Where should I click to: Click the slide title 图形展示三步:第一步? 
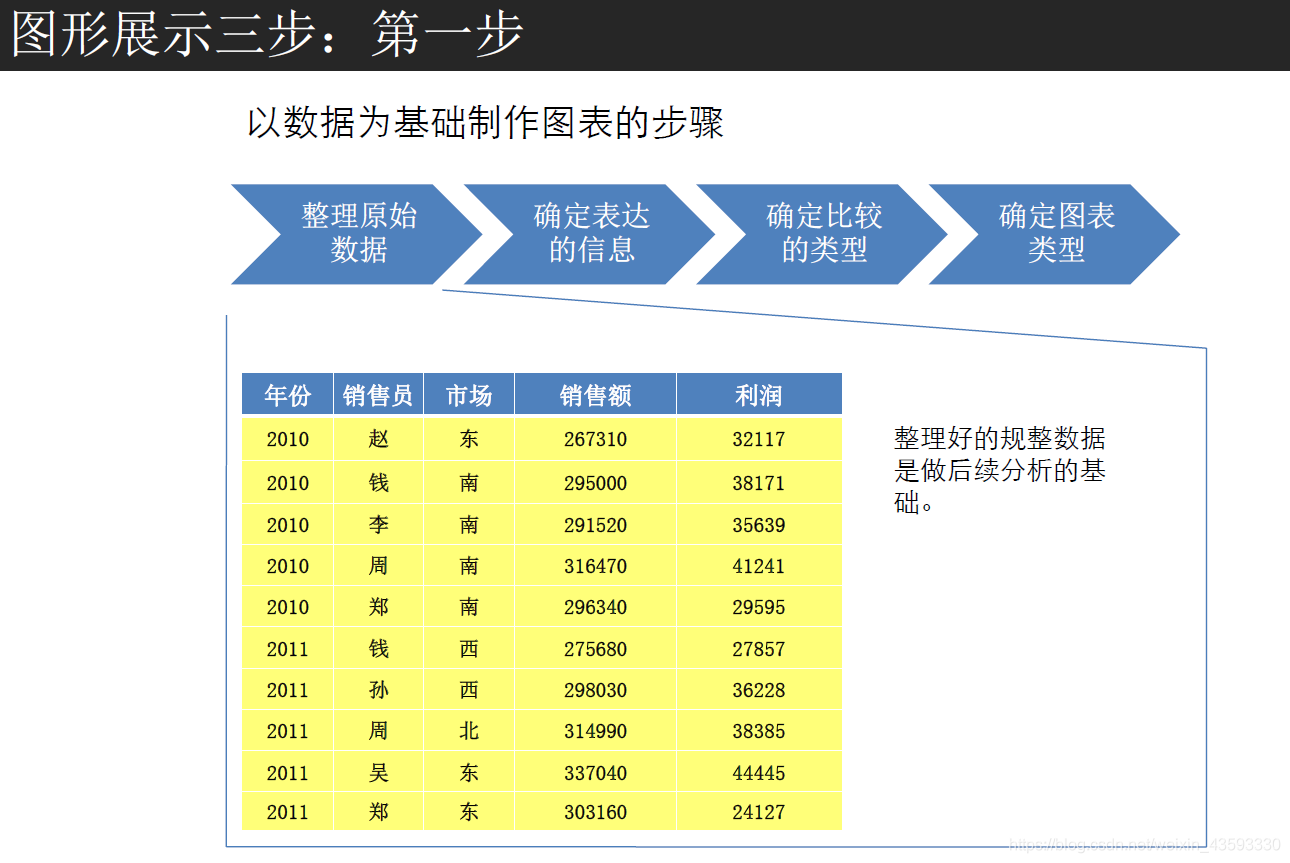pyautogui.click(x=268, y=35)
